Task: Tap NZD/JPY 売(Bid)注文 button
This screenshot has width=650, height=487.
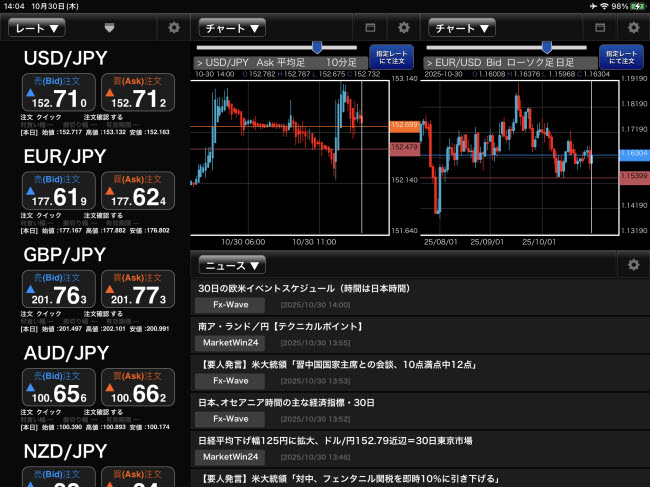Action: (x=59, y=477)
